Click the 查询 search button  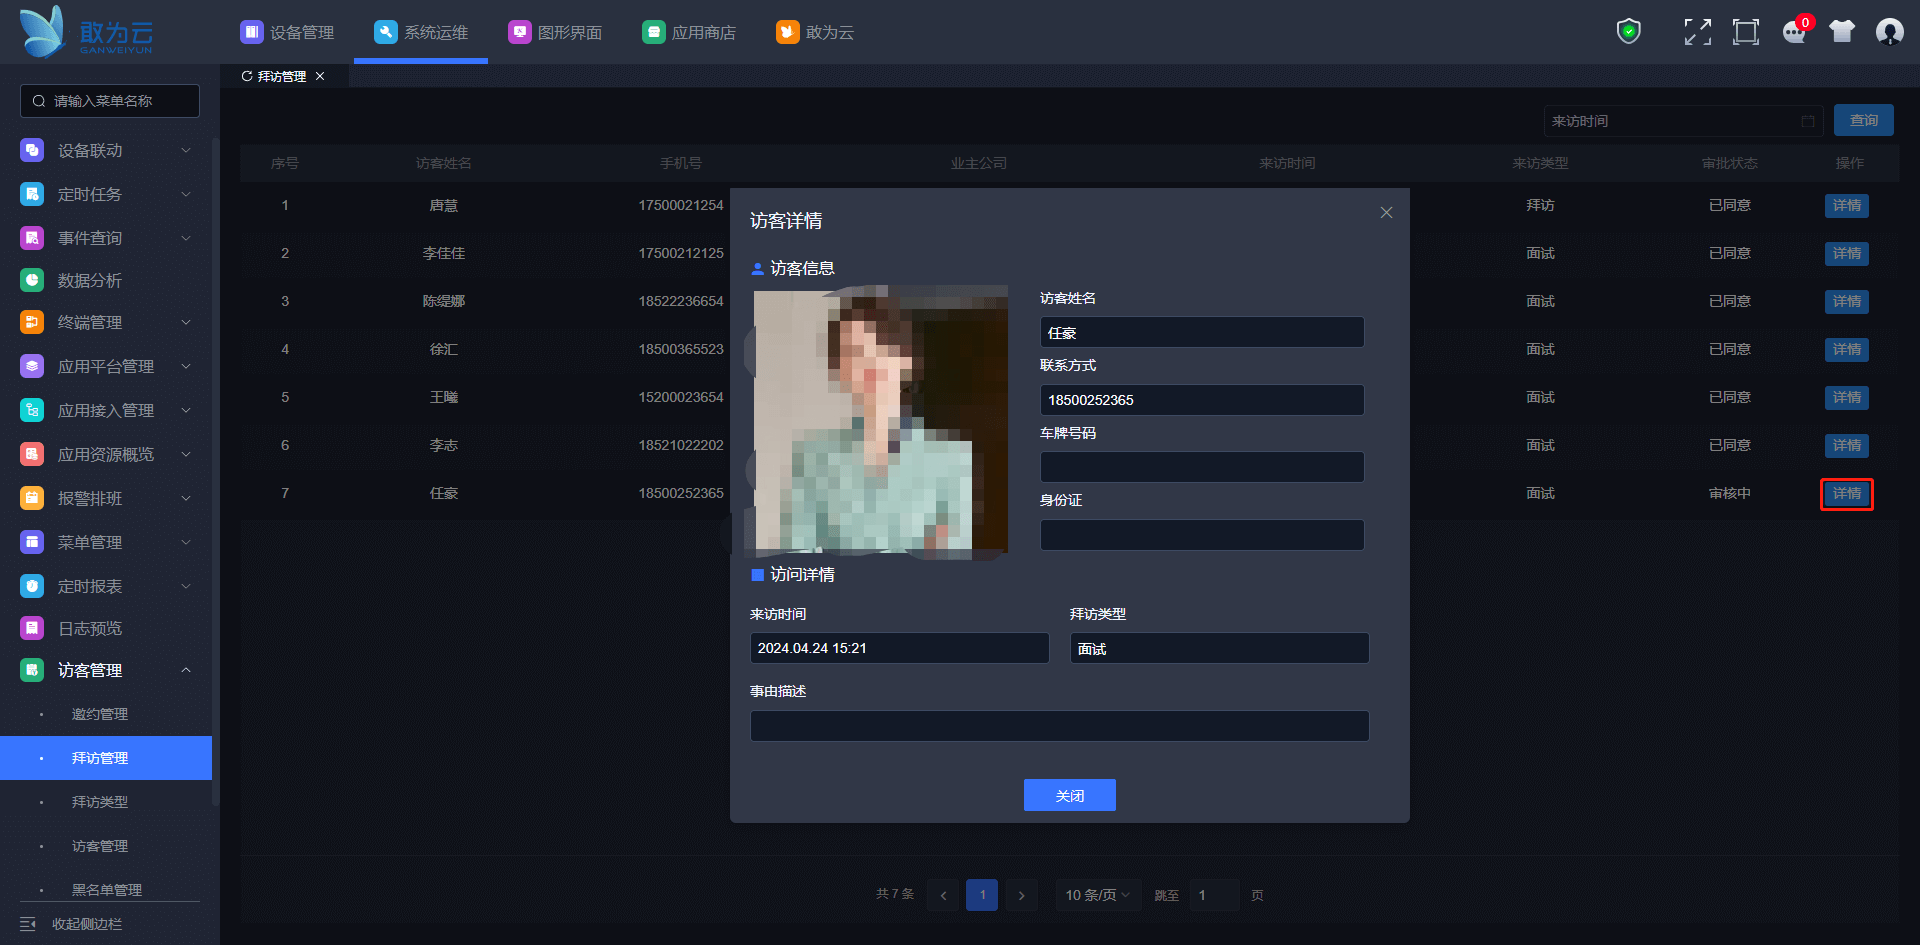point(1863,121)
